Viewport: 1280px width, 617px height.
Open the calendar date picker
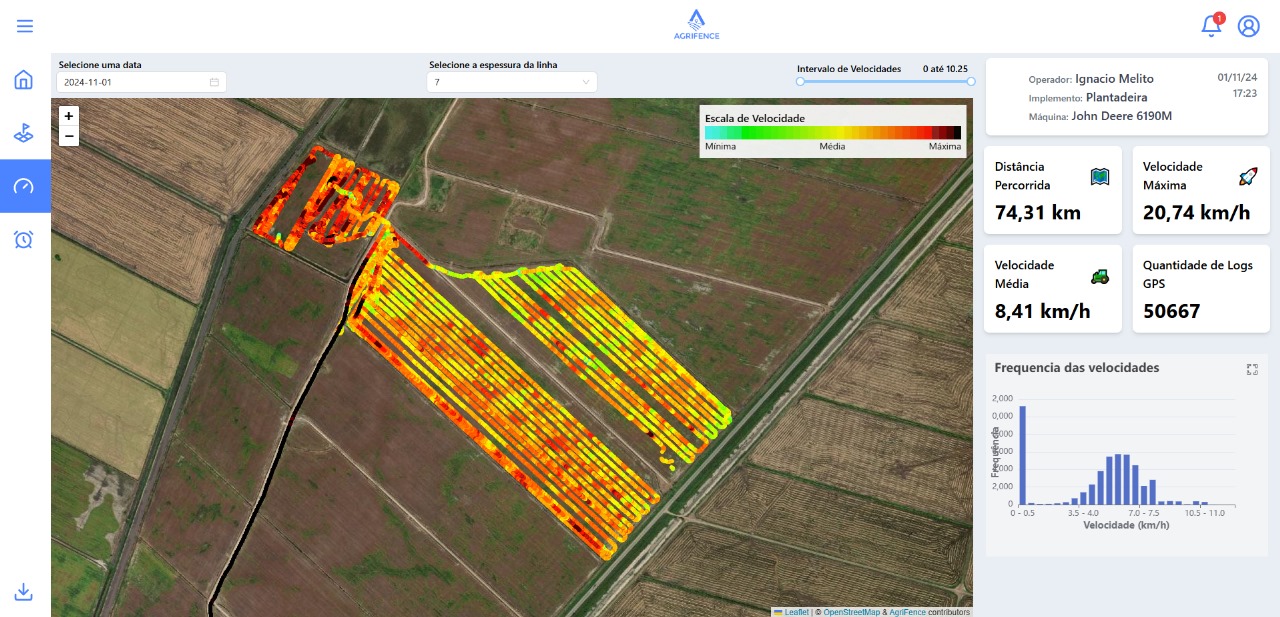tap(214, 82)
